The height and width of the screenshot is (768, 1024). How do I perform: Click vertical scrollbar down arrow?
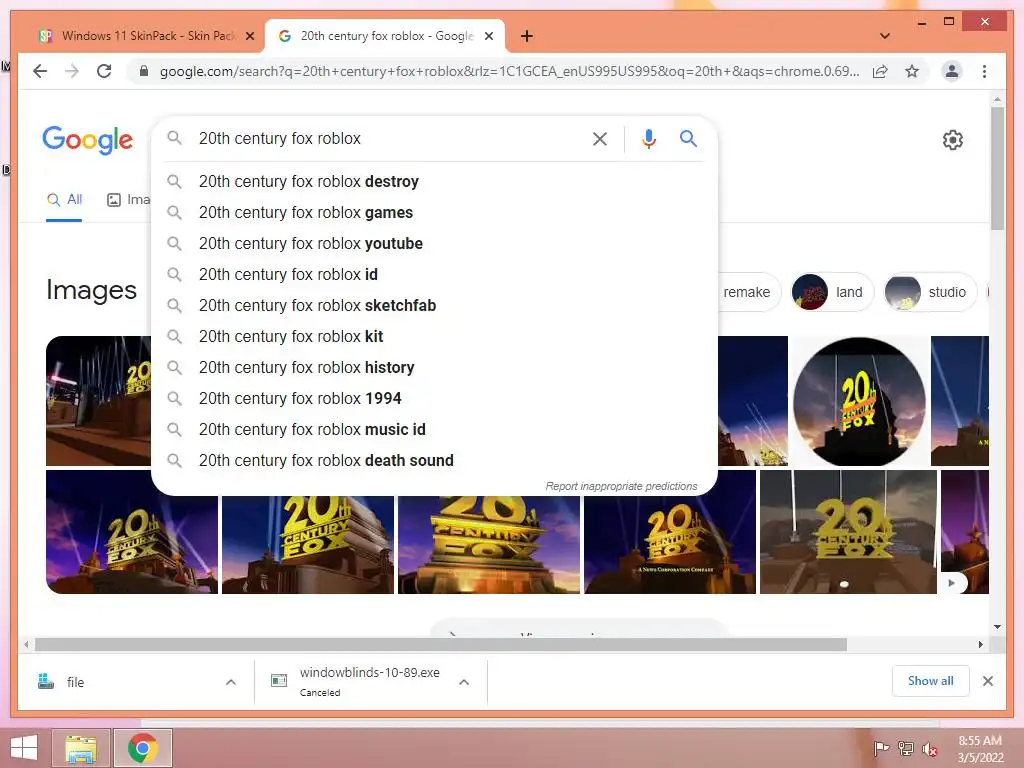coord(997,627)
